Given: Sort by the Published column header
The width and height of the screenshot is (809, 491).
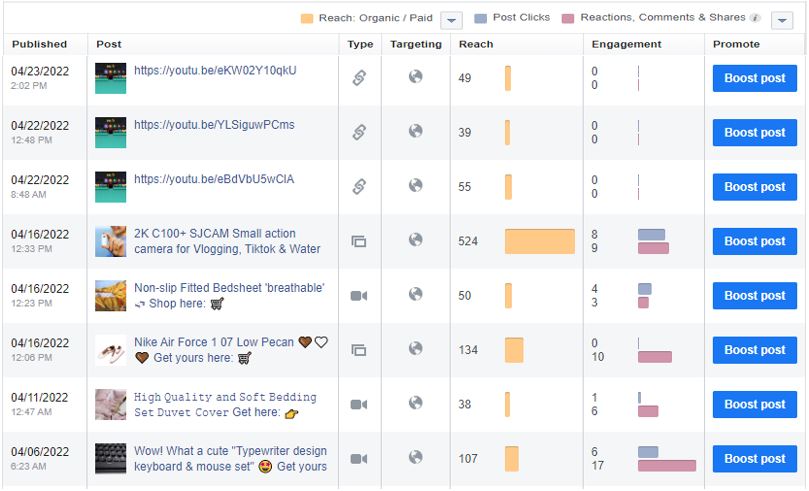Looking at the screenshot, I should pyautogui.click(x=40, y=44).
